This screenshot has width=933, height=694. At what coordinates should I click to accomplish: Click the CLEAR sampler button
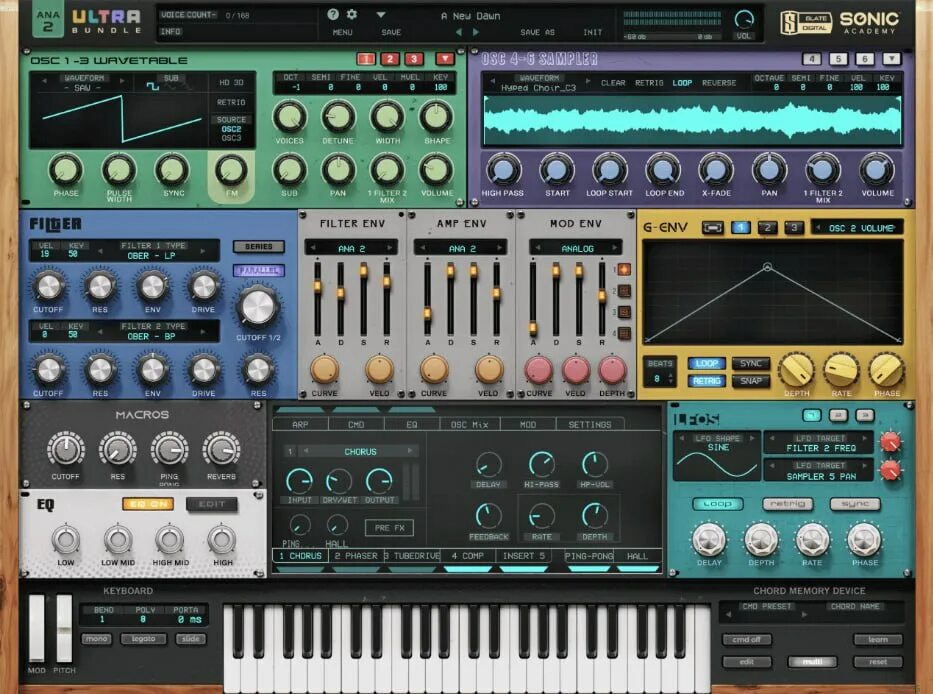pos(613,83)
